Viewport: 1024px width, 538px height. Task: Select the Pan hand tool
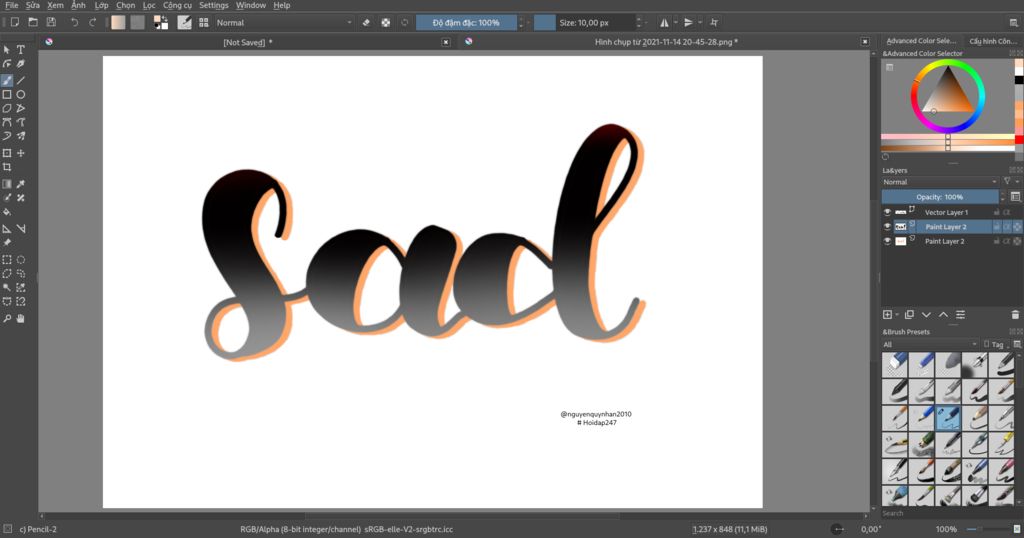[x=21, y=319]
